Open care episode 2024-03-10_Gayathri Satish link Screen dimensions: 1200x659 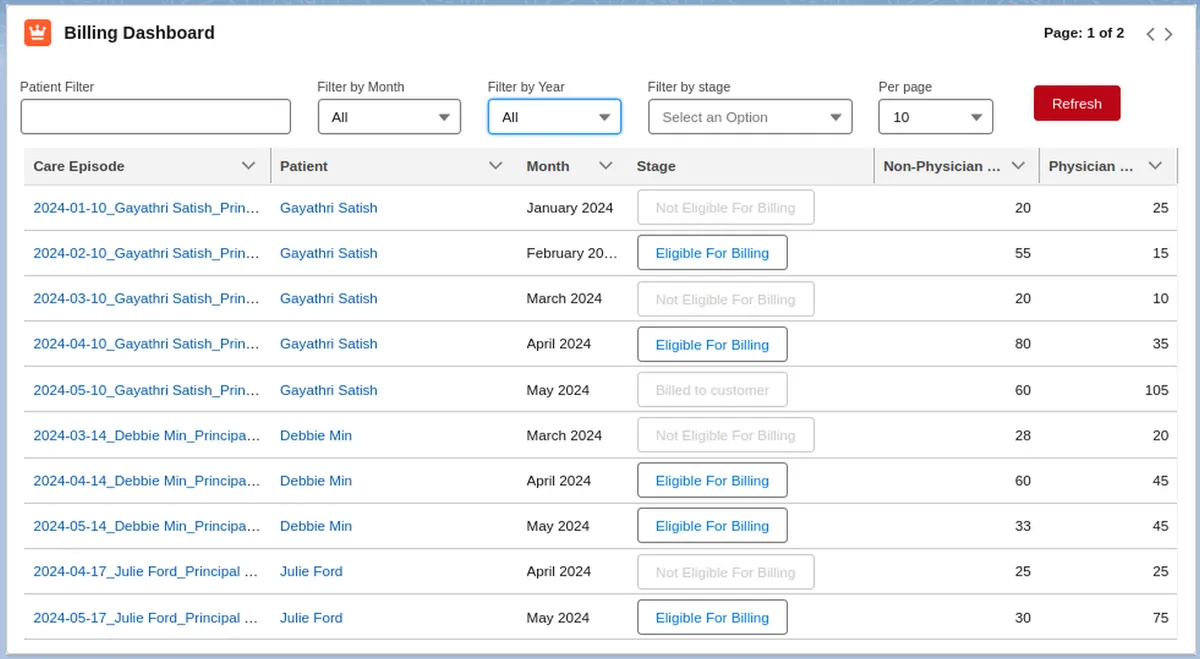[146, 298]
